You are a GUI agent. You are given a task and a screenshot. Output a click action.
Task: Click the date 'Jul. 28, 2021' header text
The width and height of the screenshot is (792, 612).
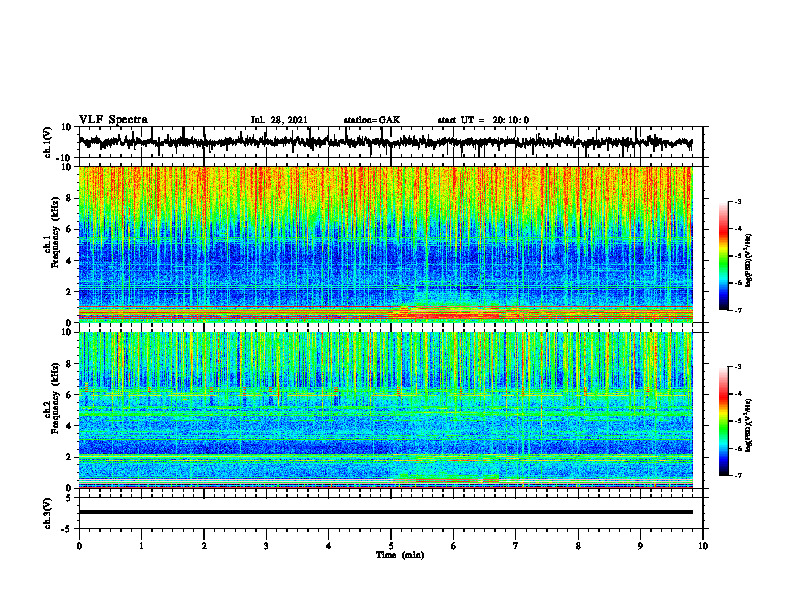coord(279,120)
